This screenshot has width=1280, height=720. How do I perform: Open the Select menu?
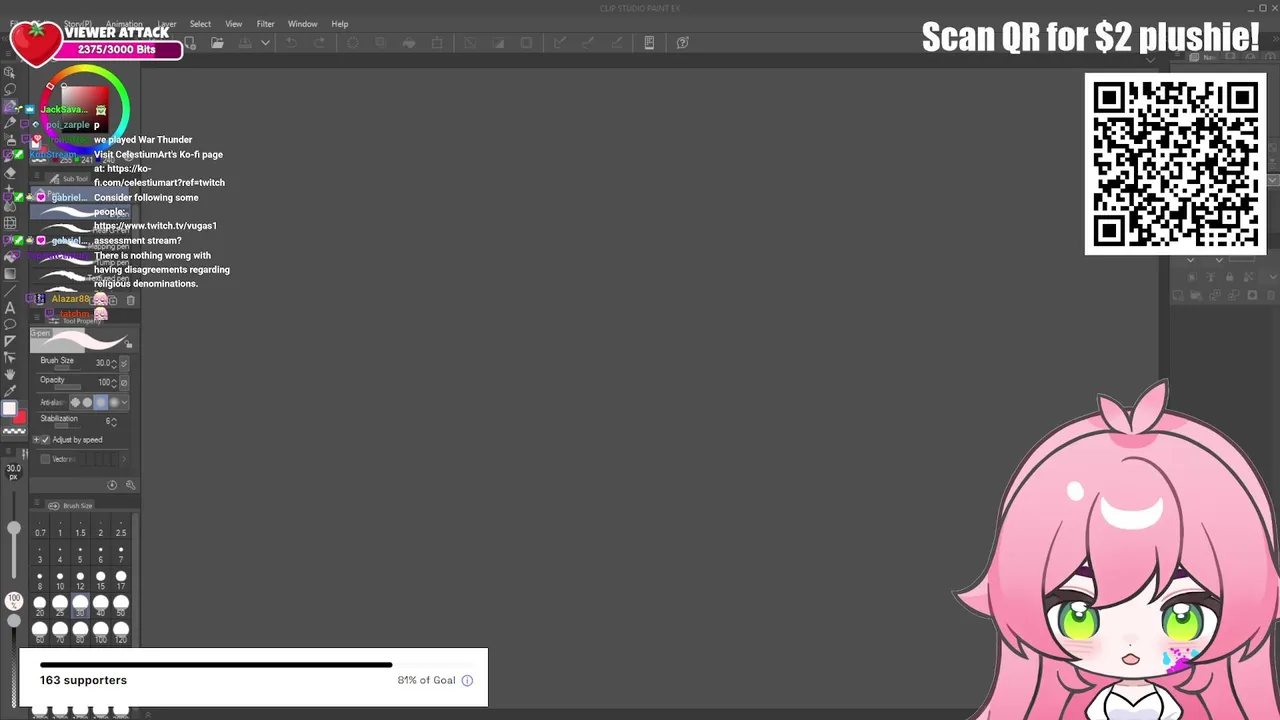click(x=200, y=24)
